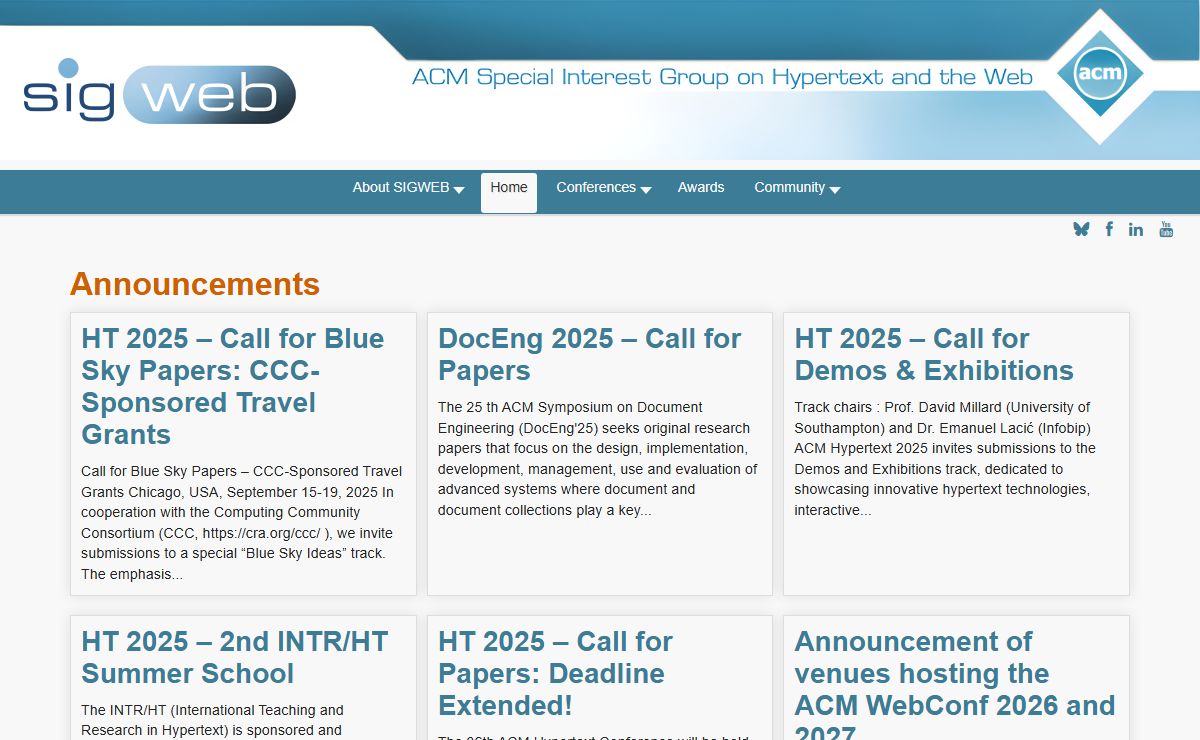Open HT 2025 Call for Blue Sky Papers
Viewport: 1200px width, 740px height.
tap(233, 386)
